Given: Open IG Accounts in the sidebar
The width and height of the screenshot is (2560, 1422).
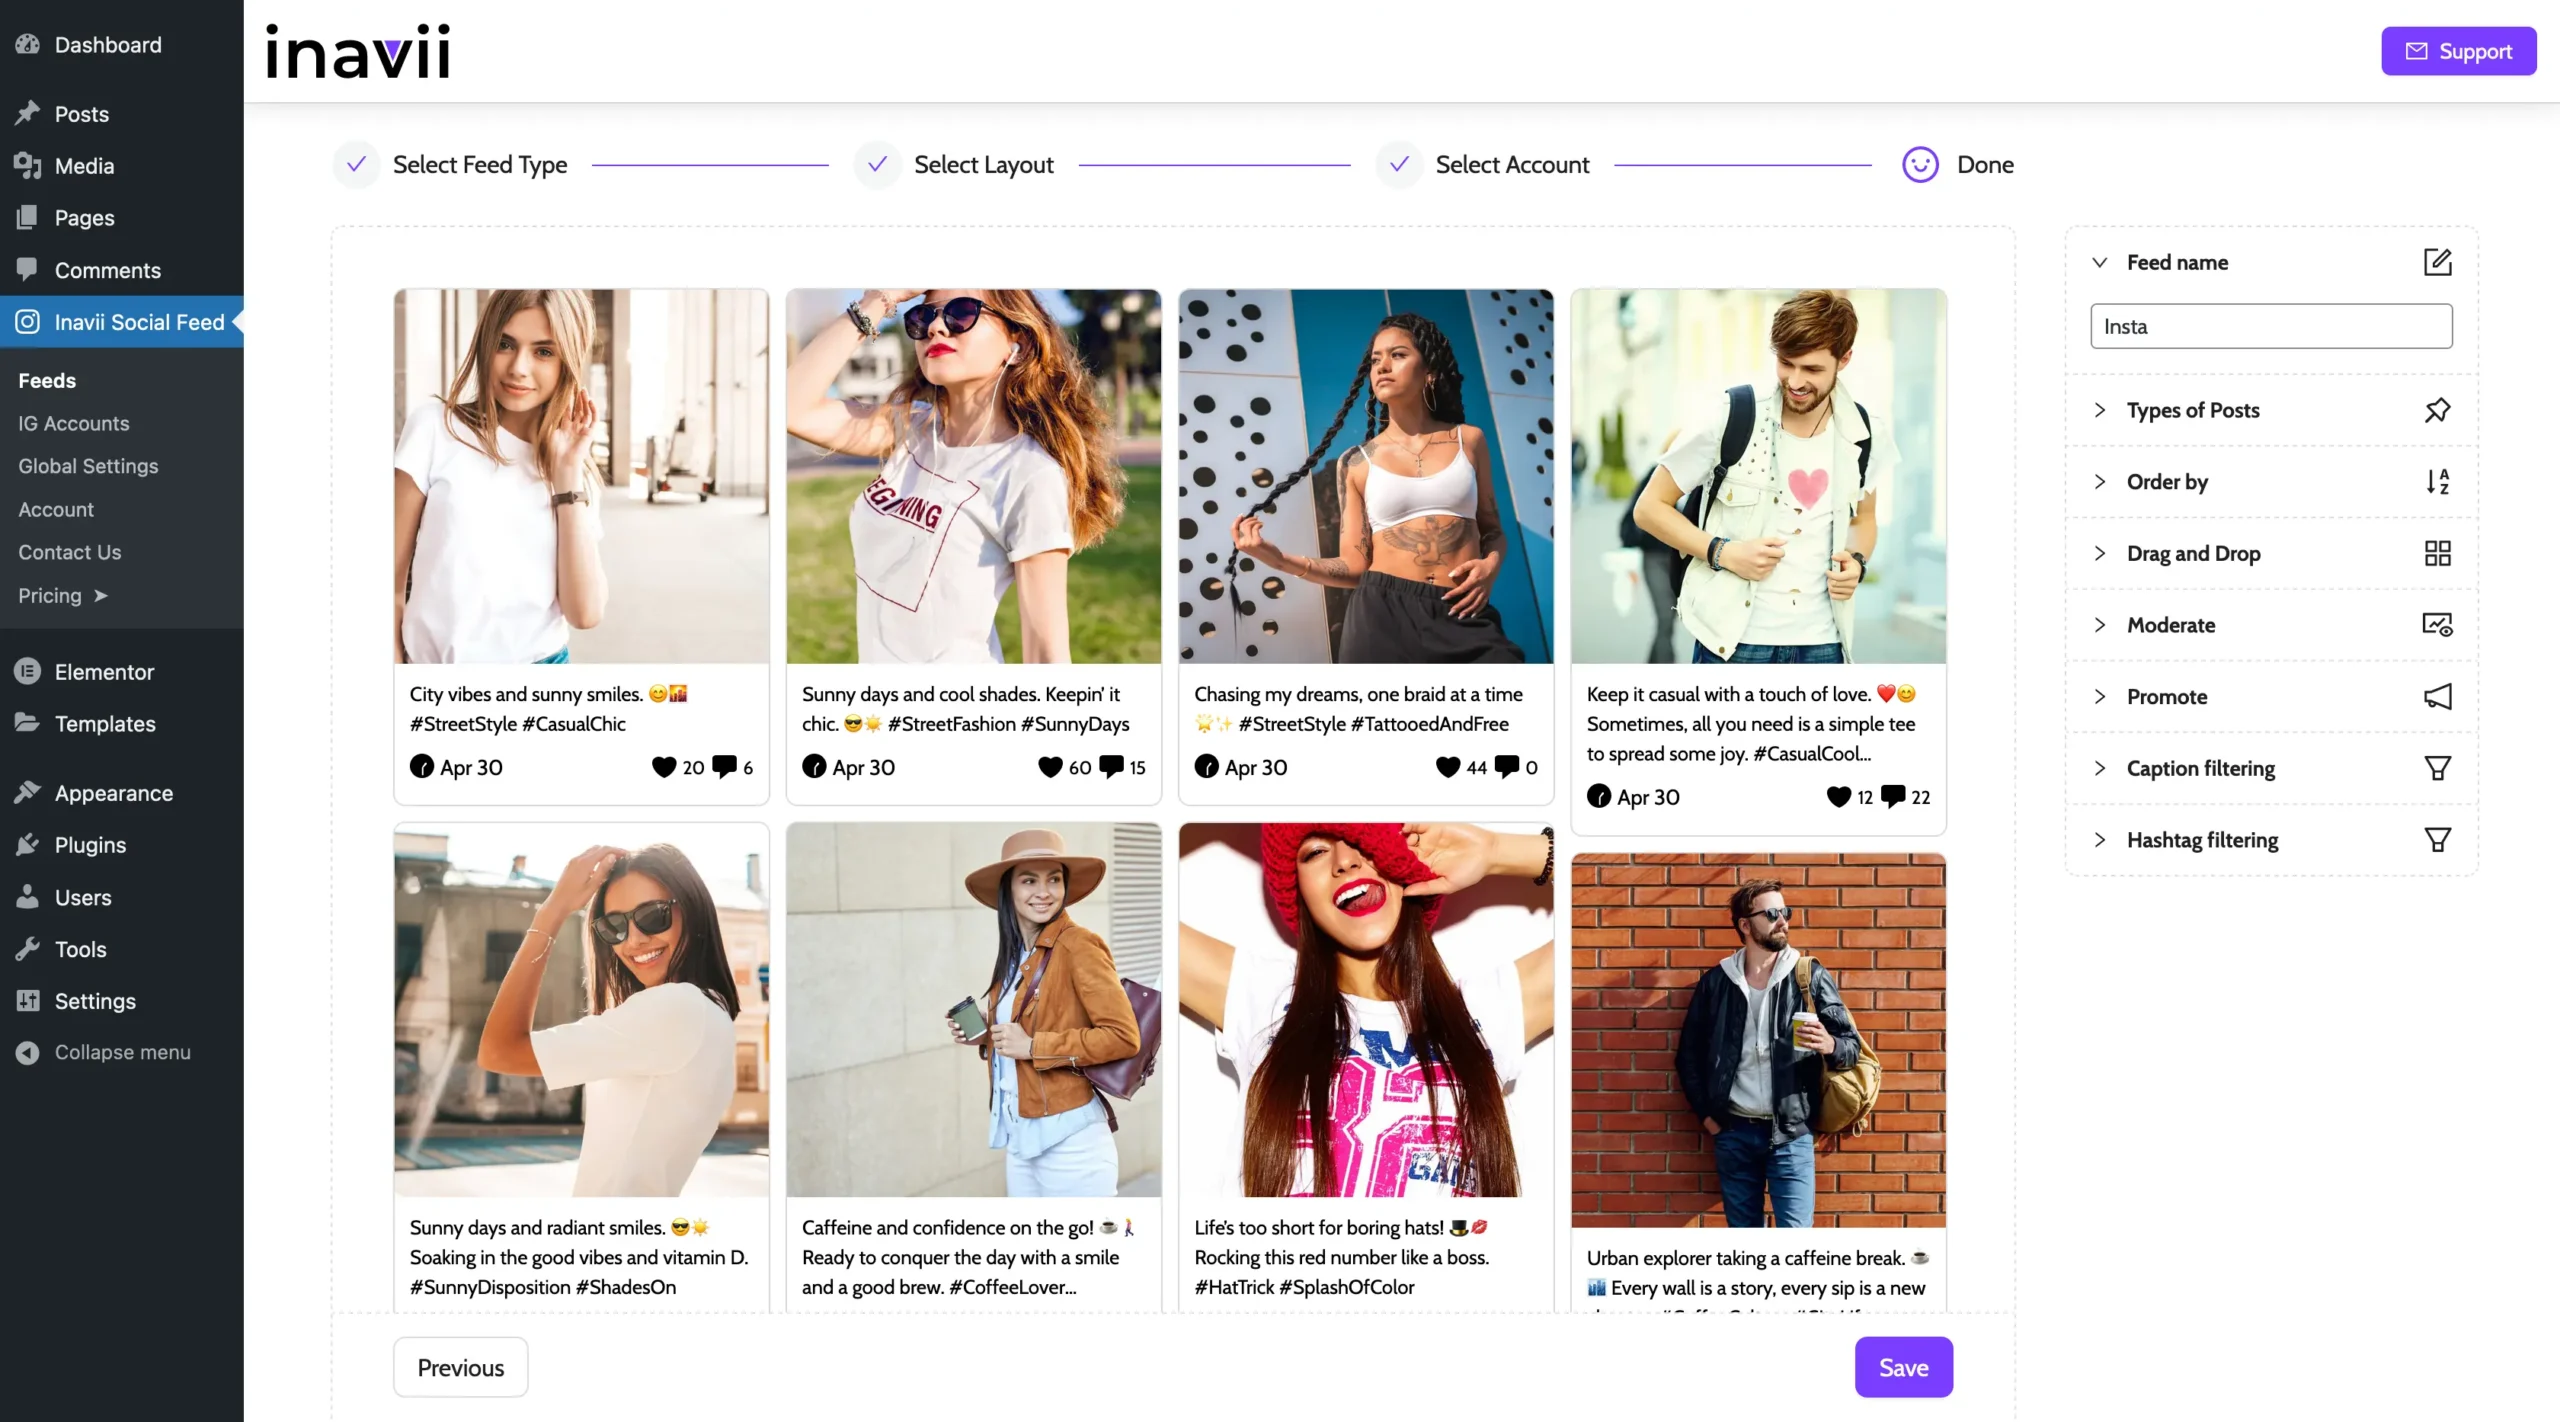Looking at the screenshot, I should coord(74,424).
